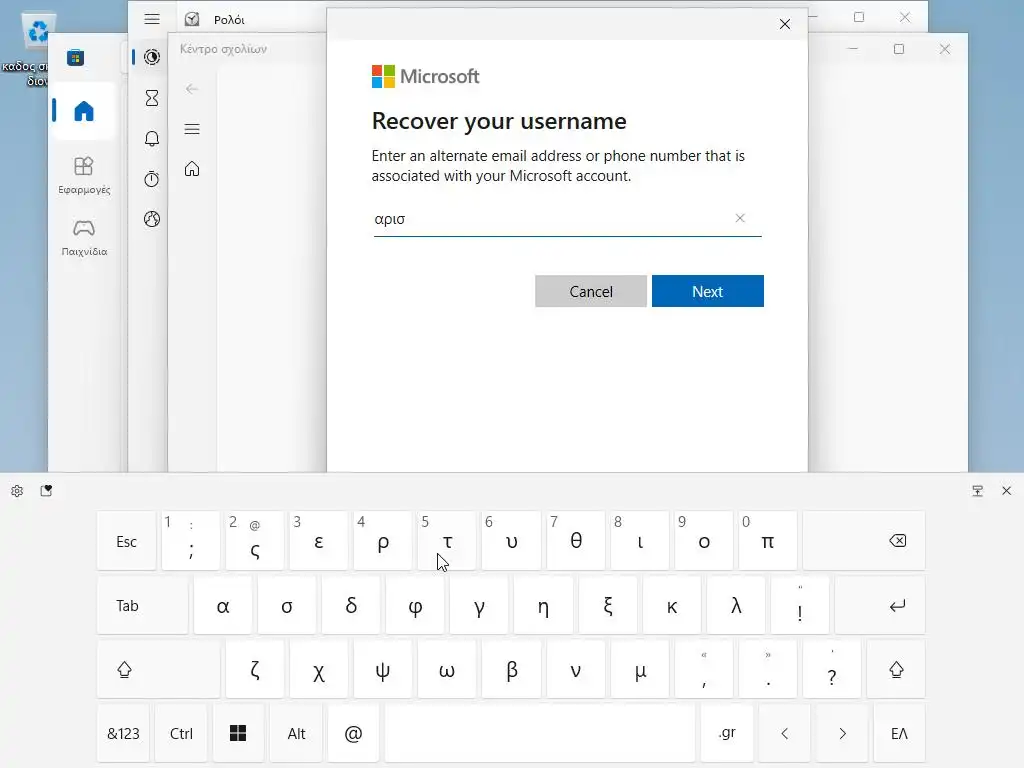Viewport: 1024px width, 768px height.
Task: Open the Clock app hamburger menu
Action: [x=152, y=19]
